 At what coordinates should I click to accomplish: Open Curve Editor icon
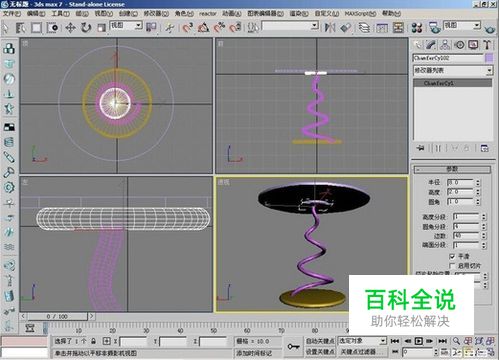(x=382, y=27)
